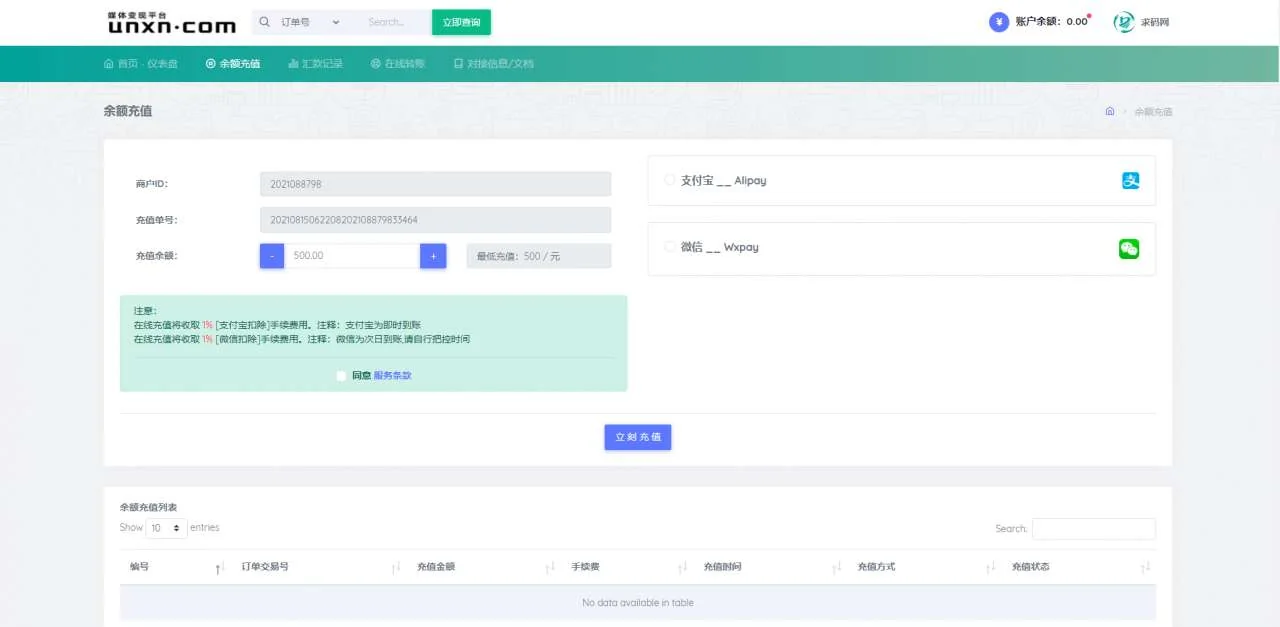Open the Show entries count dropdown
Viewport: 1280px width, 627px height.
[x=166, y=527]
